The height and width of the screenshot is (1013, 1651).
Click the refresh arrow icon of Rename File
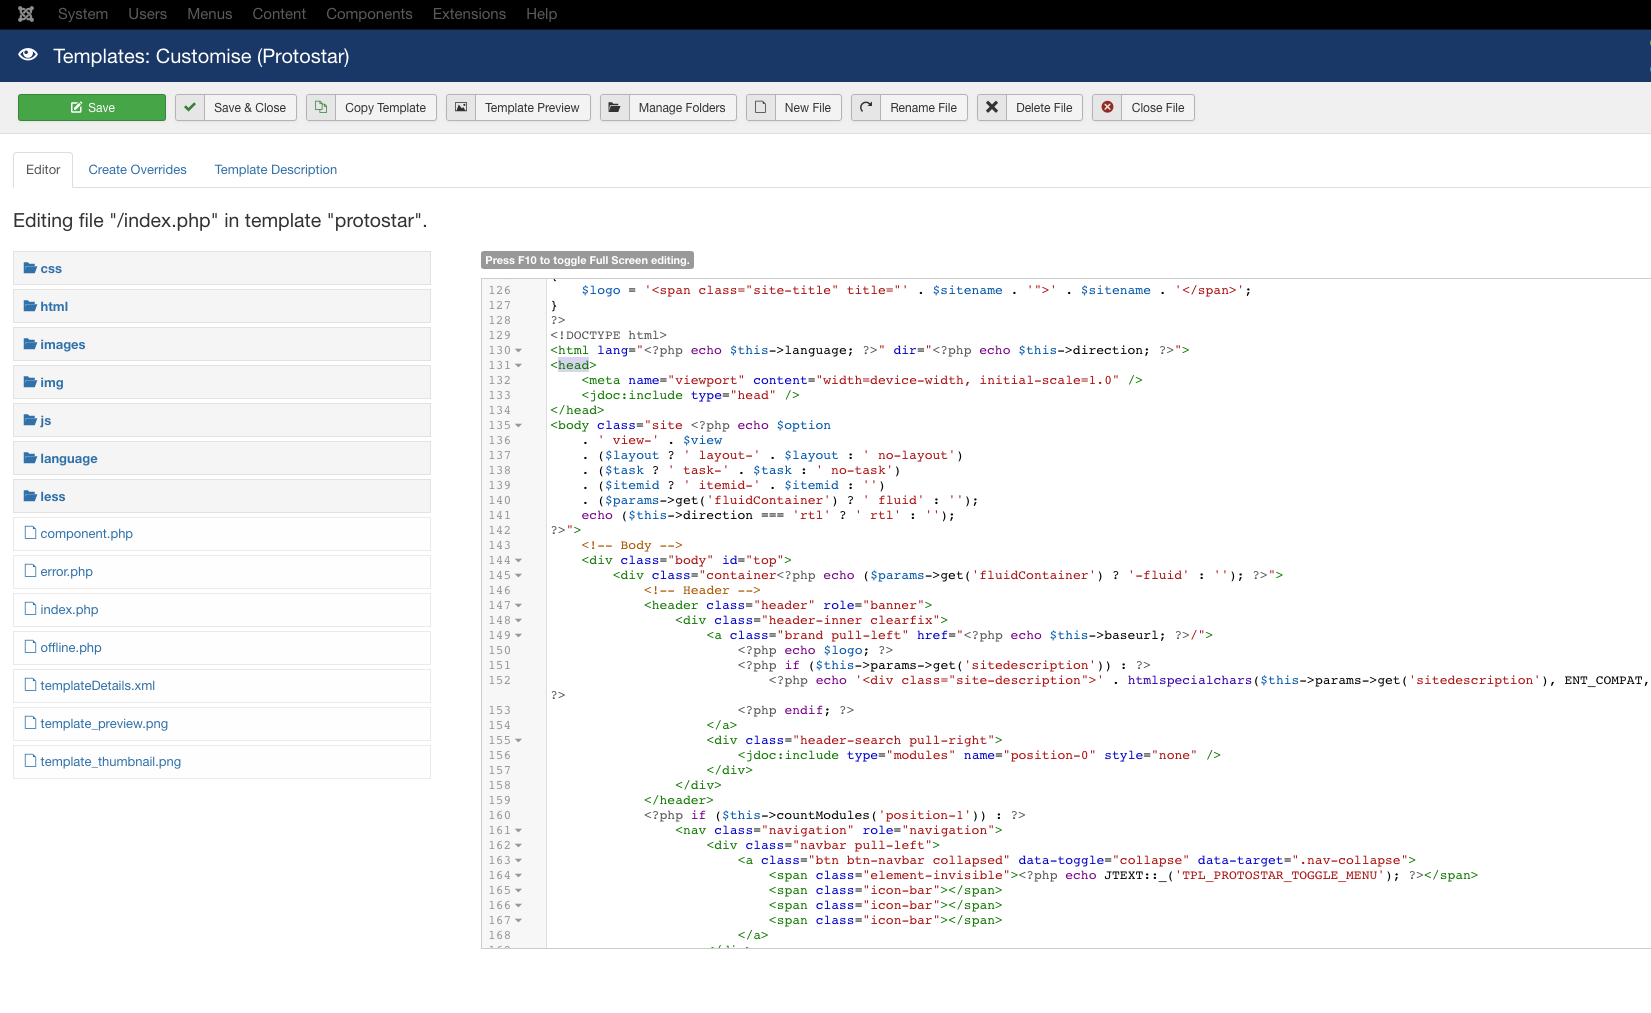point(866,108)
